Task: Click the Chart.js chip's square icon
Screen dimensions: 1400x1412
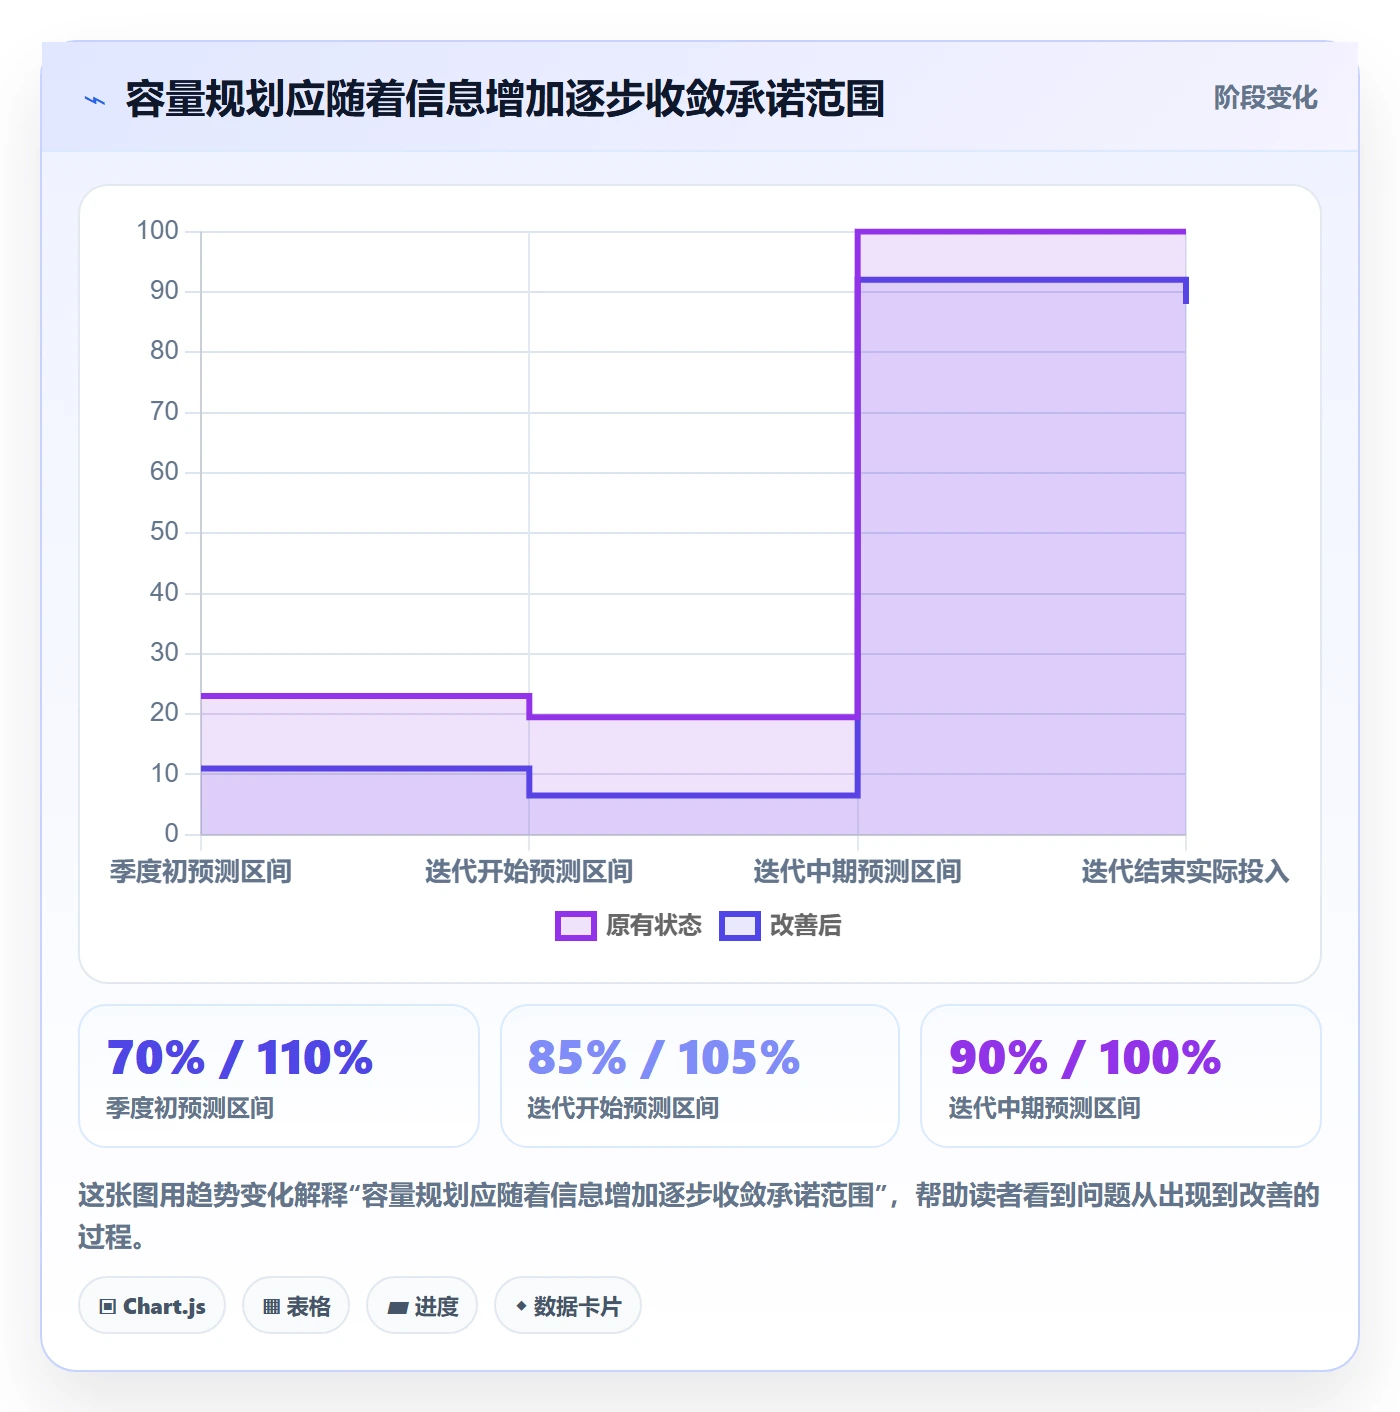Action: [x=108, y=1307]
